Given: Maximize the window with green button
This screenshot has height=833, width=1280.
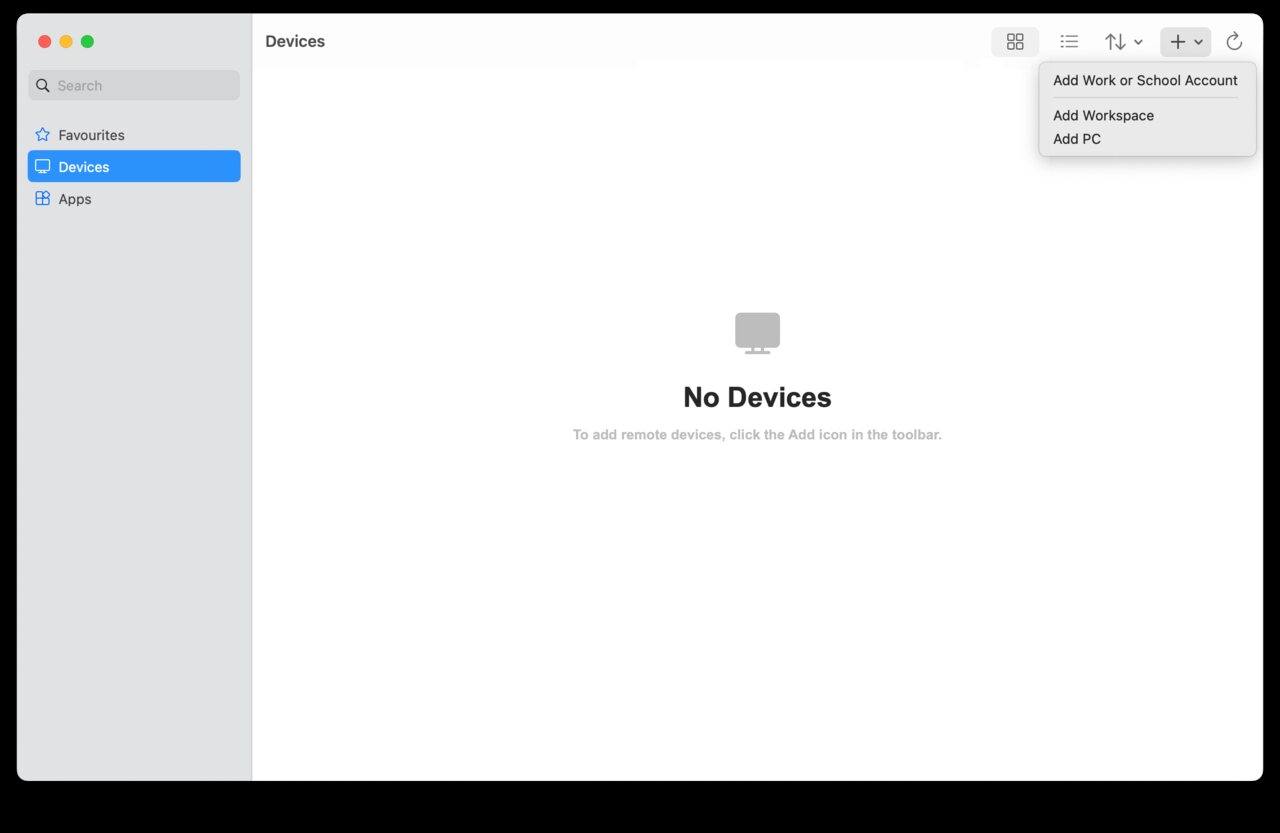Looking at the screenshot, I should pos(87,41).
